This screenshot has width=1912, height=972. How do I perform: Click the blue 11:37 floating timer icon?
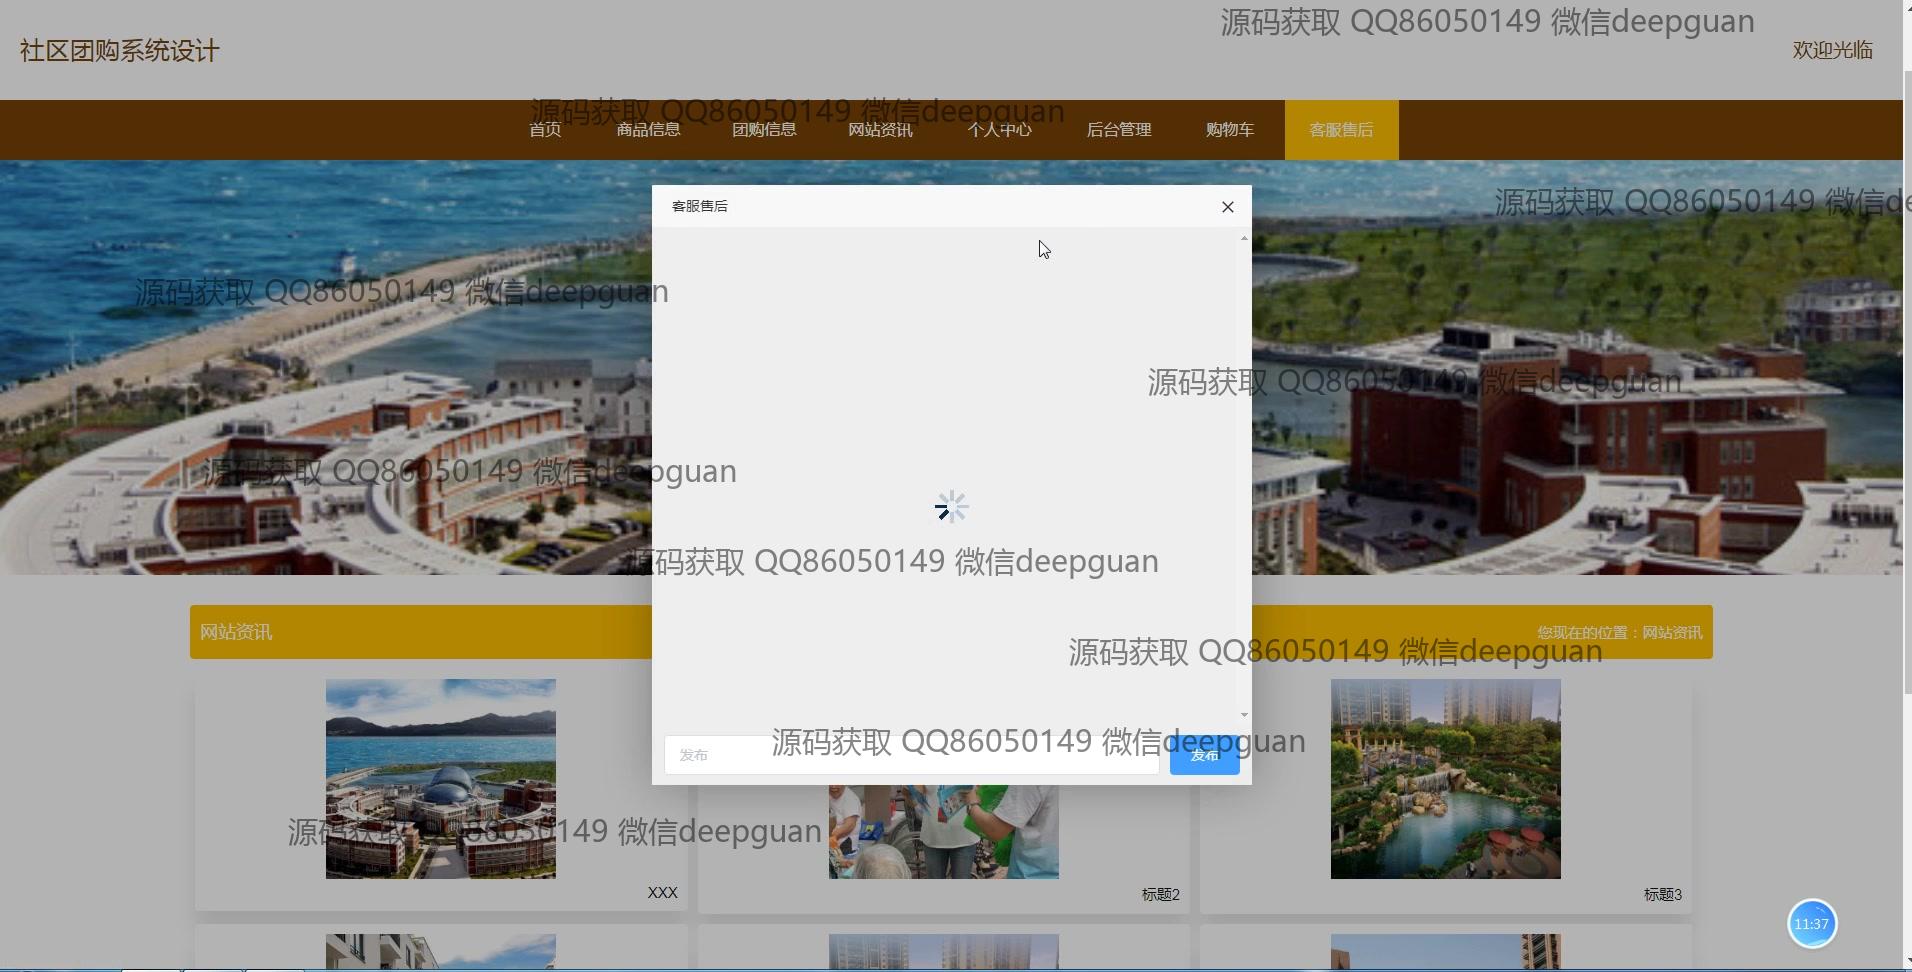[1811, 924]
